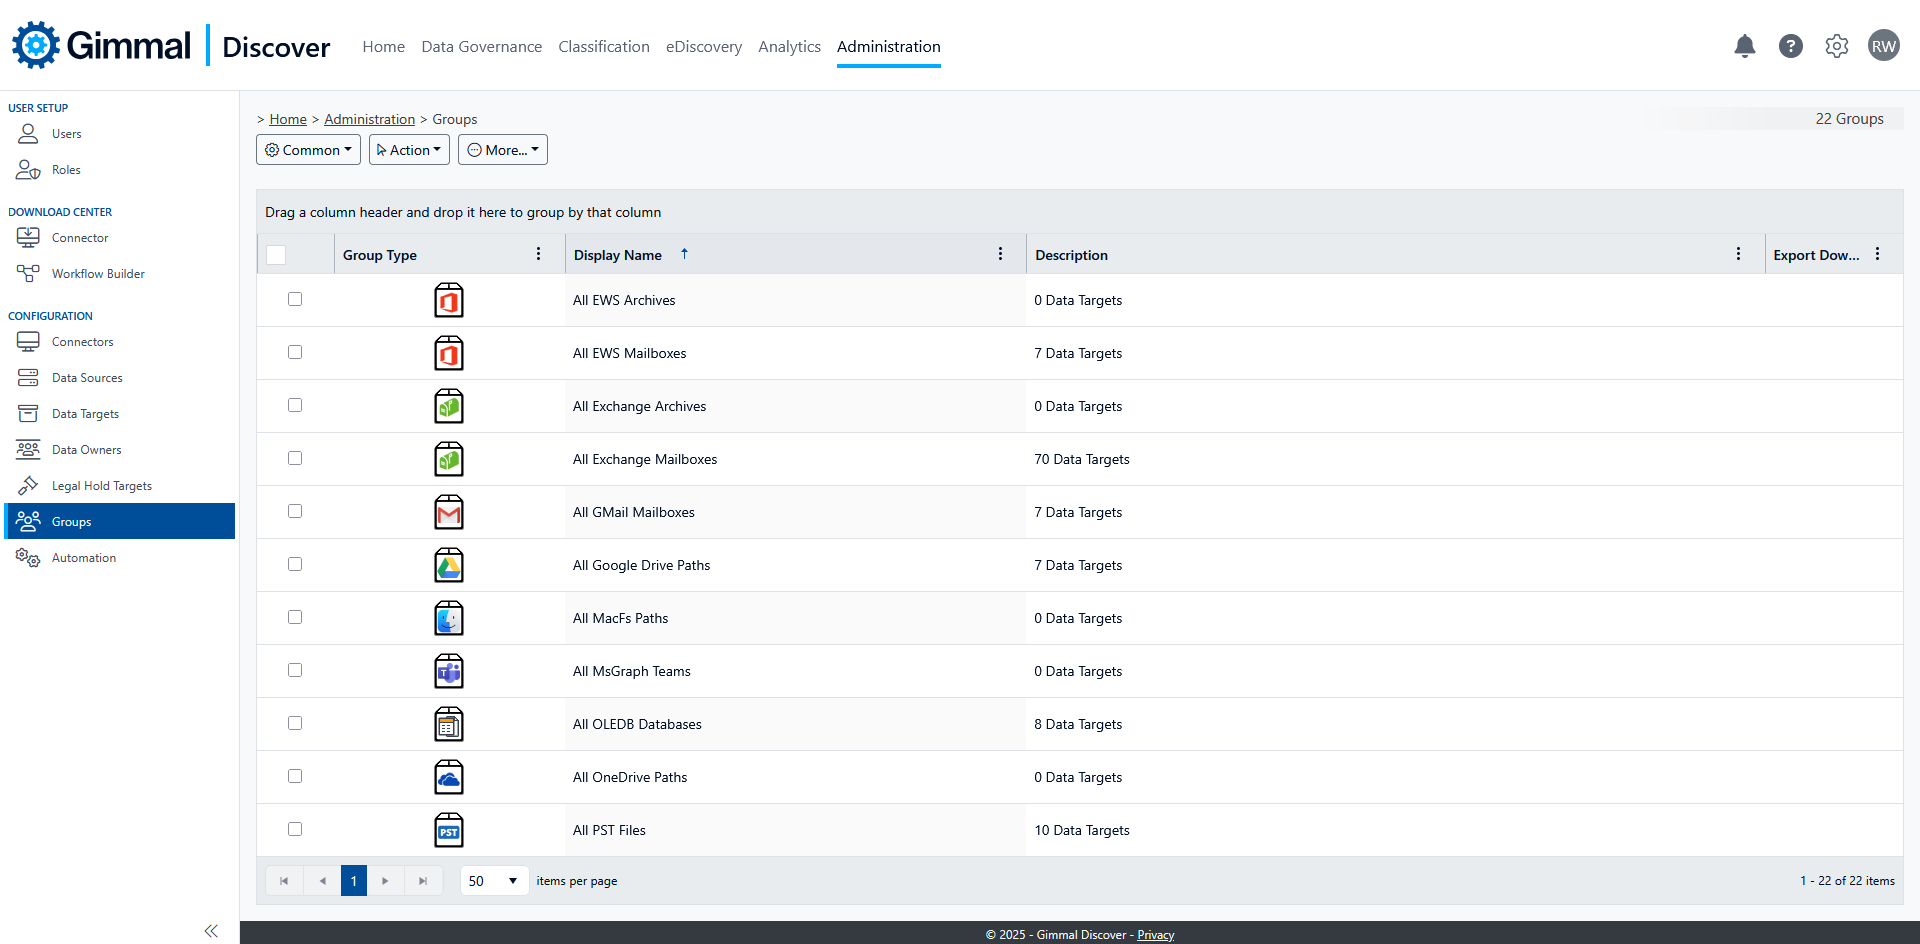
Task: Open the help question mark icon
Action: pyautogui.click(x=1790, y=46)
